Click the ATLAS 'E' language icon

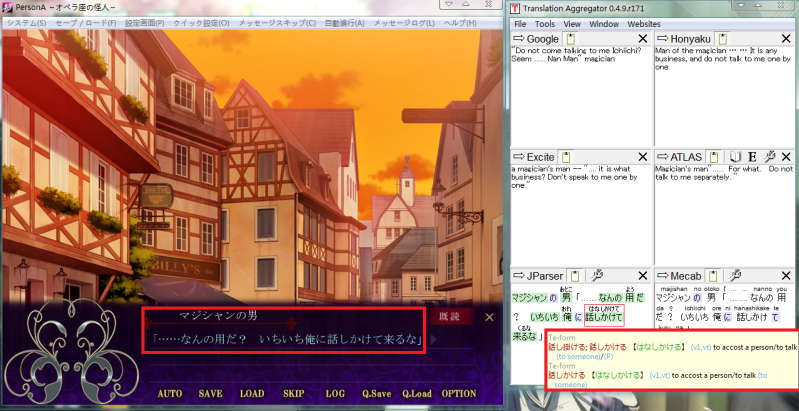coord(752,157)
